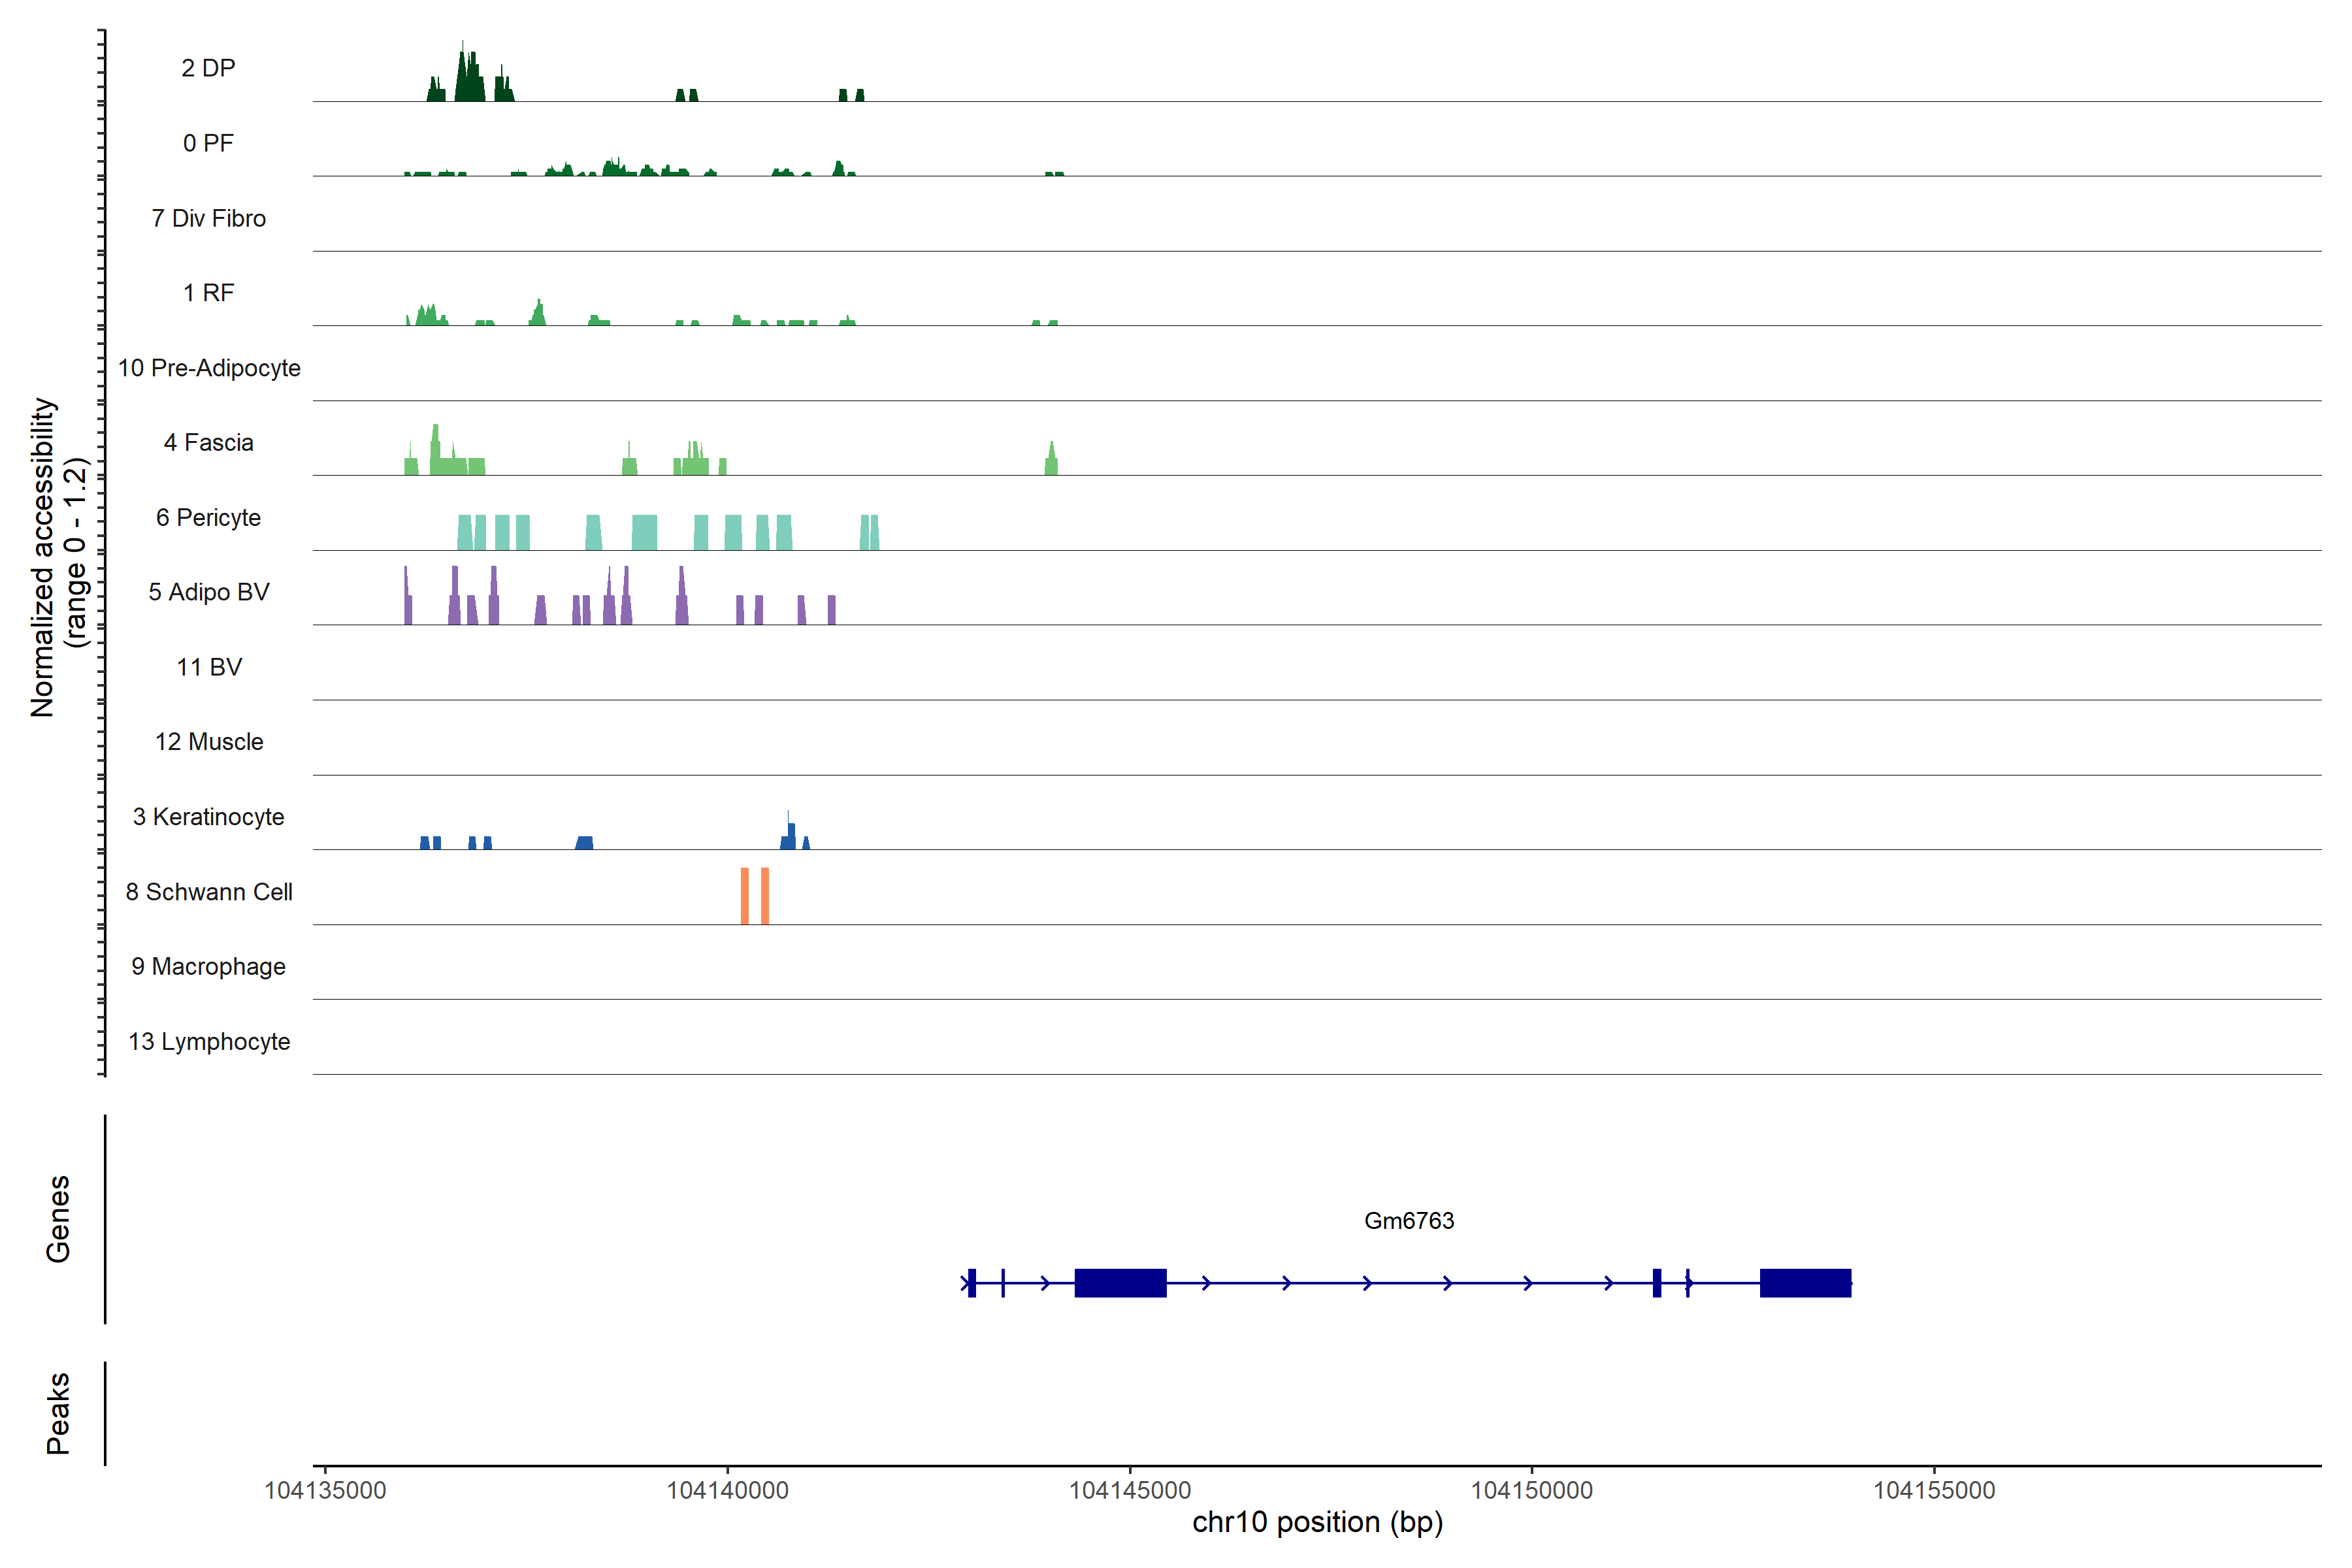Click the Genes panel label

pyautogui.click(x=58, y=1219)
